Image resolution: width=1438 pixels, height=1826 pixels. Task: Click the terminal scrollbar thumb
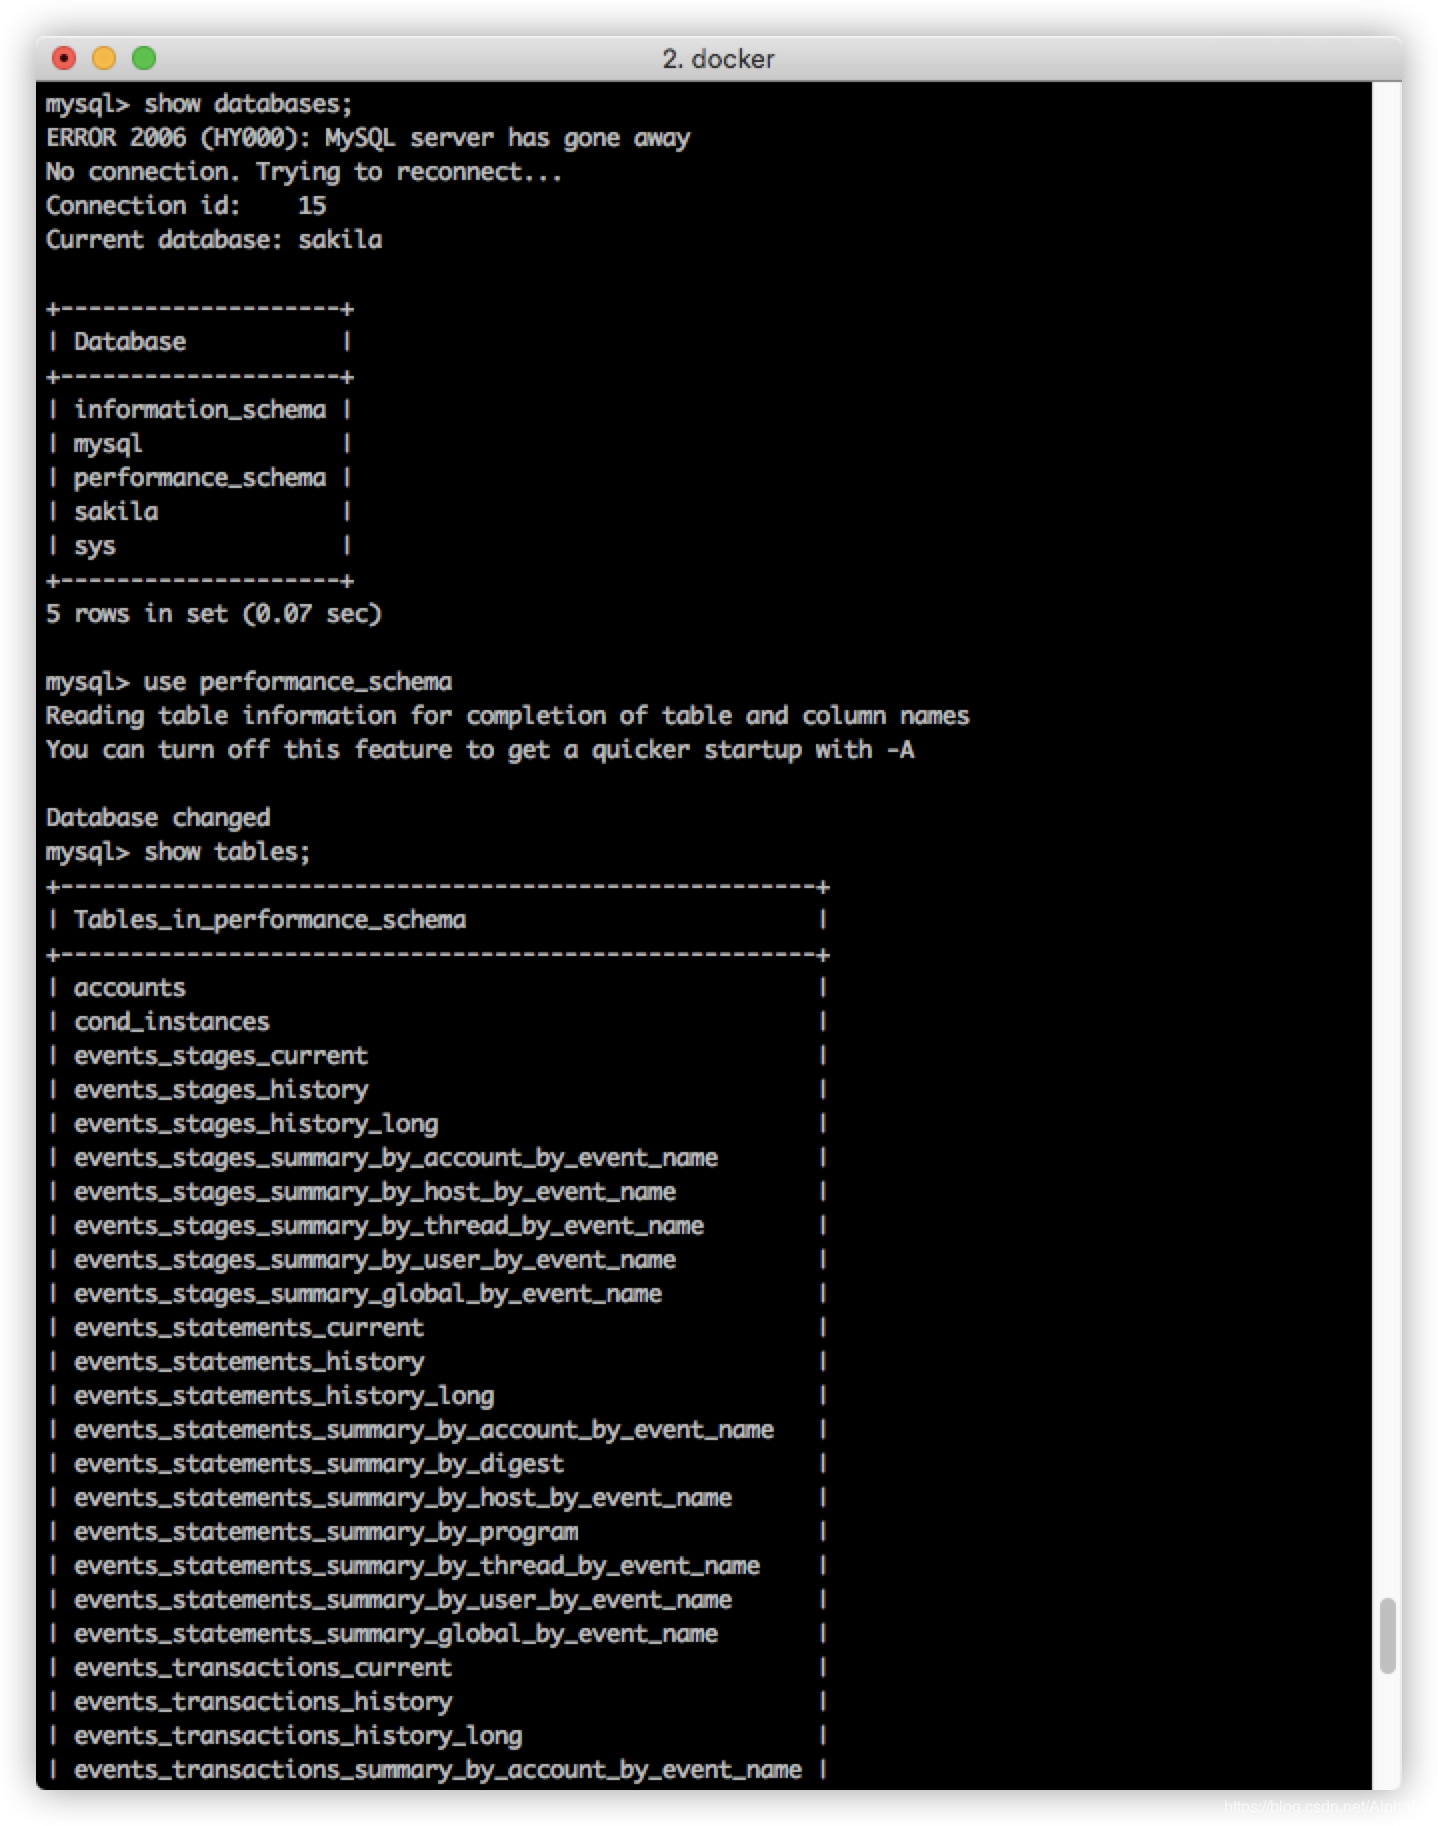(x=1387, y=1635)
